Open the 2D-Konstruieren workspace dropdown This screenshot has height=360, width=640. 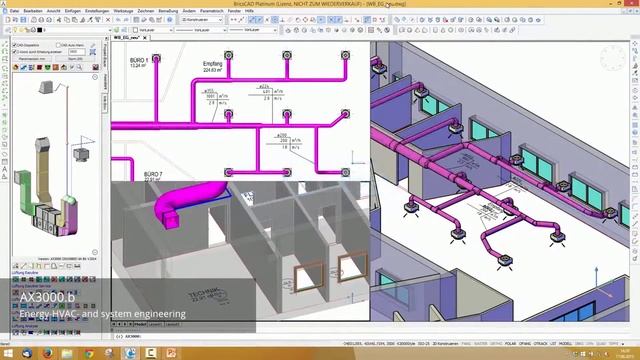coord(202,20)
